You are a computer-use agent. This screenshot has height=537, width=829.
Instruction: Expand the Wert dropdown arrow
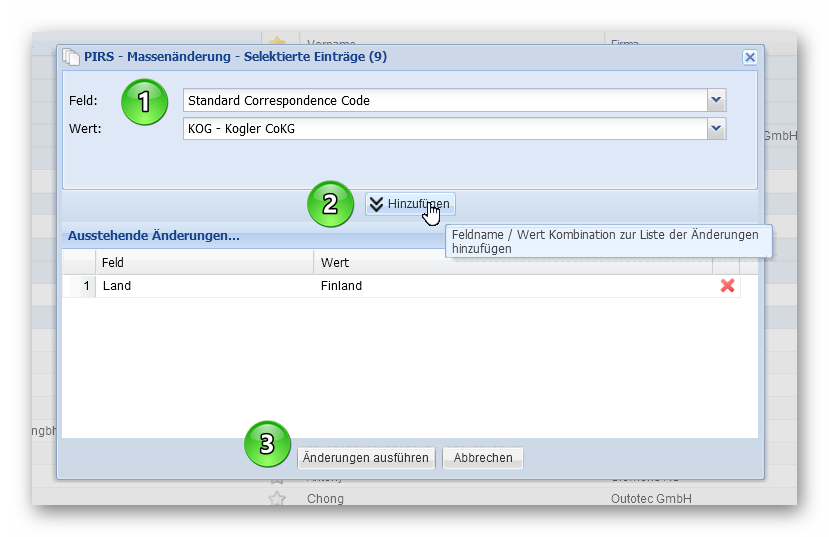(716, 128)
